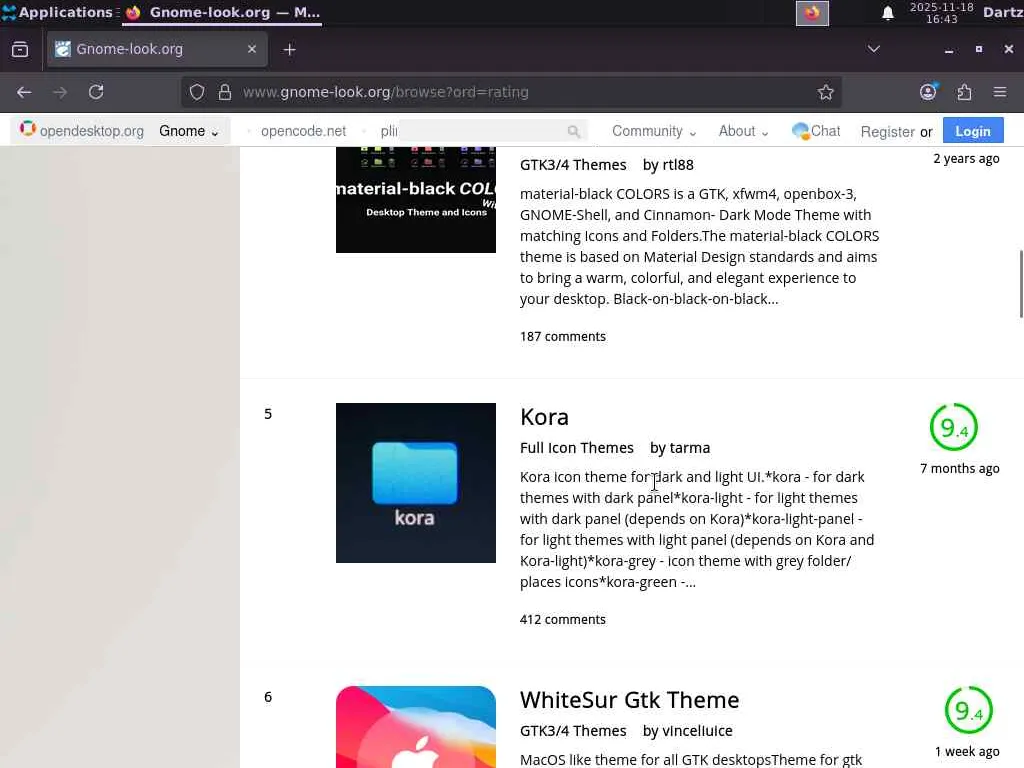The image size is (1024, 768).
Task: Click the Chat bubble icon
Action: [x=800, y=131]
